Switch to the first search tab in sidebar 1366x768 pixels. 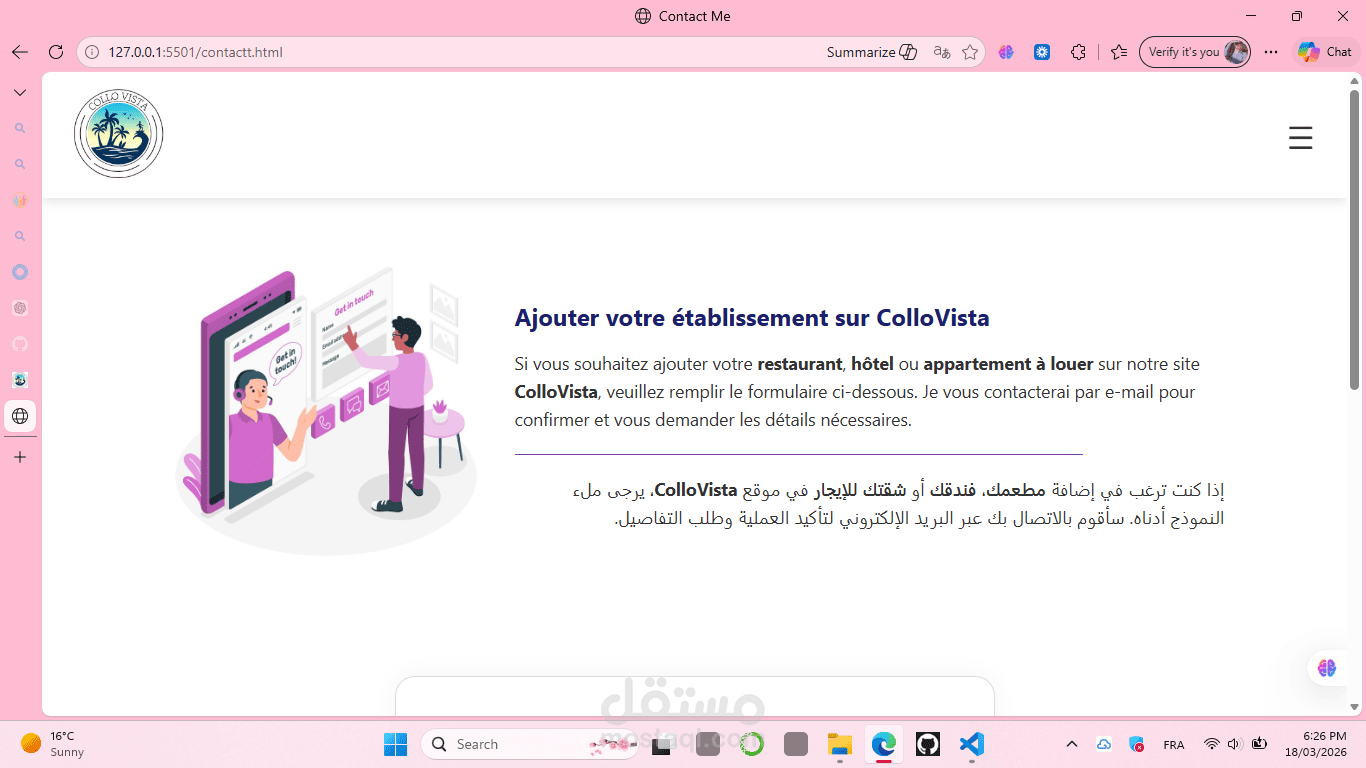click(20, 128)
